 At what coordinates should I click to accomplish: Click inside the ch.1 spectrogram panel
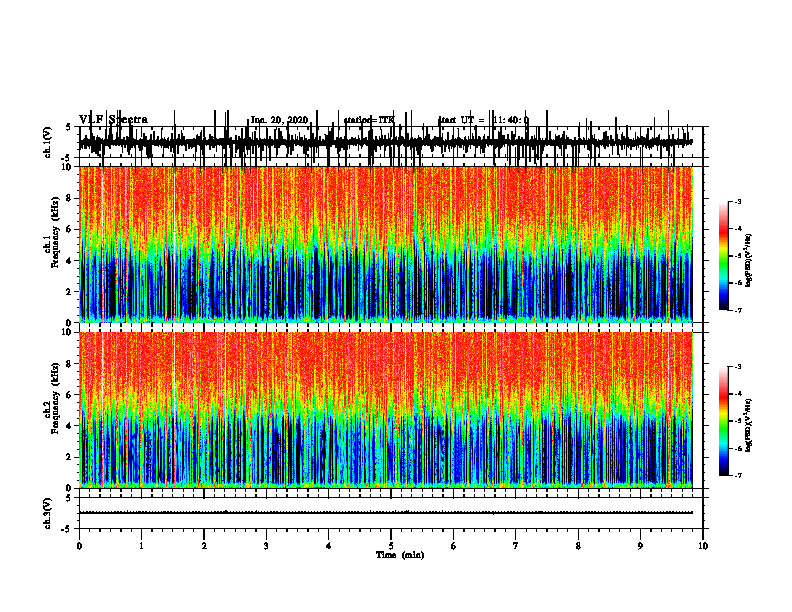pos(385,244)
